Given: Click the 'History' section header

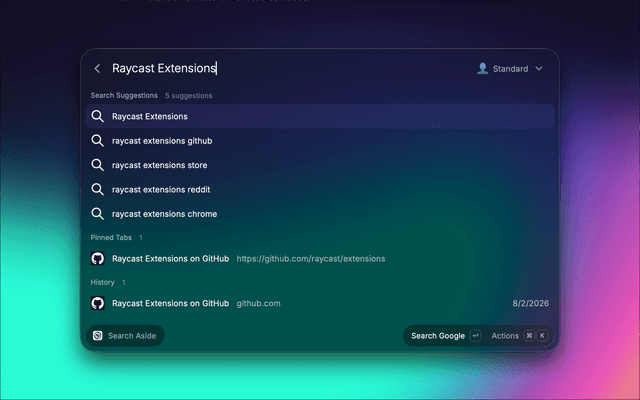Looking at the screenshot, I should coord(102,282).
